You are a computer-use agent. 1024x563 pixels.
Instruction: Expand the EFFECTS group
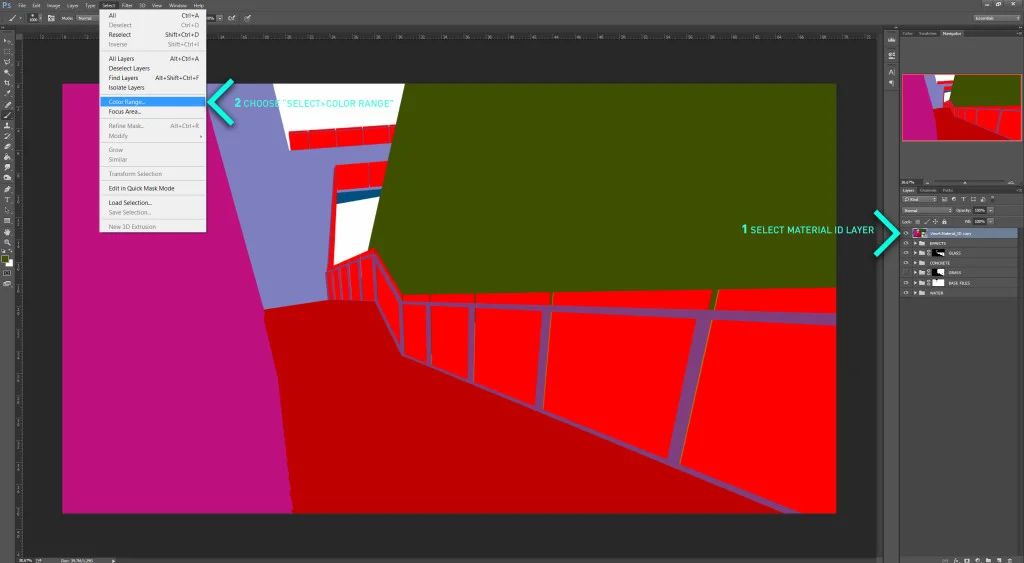pyautogui.click(x=915, y=243)
